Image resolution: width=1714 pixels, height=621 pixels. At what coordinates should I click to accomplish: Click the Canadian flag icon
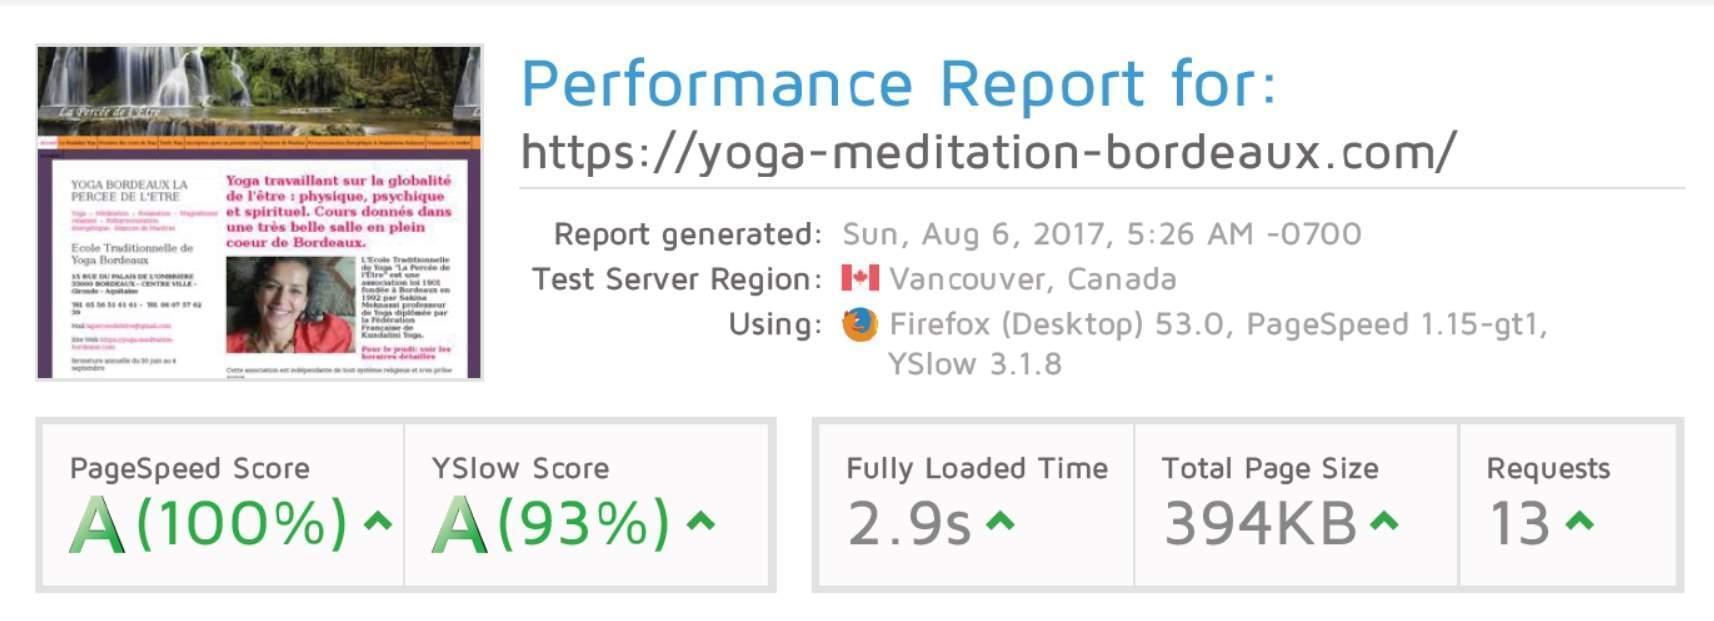pyautogui.click(x=860, y=279)
